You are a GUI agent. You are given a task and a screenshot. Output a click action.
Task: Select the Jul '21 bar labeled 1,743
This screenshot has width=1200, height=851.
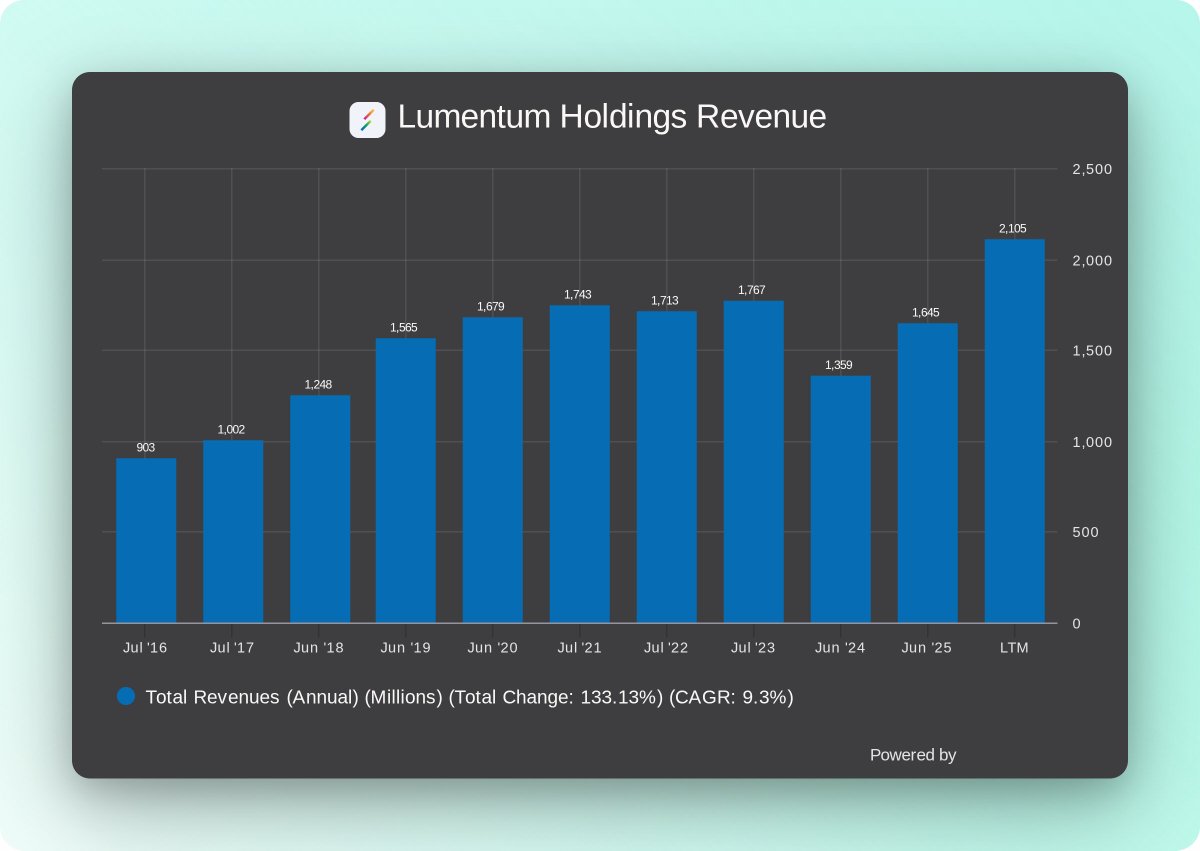pyautogui.click(x=580, y=464)
